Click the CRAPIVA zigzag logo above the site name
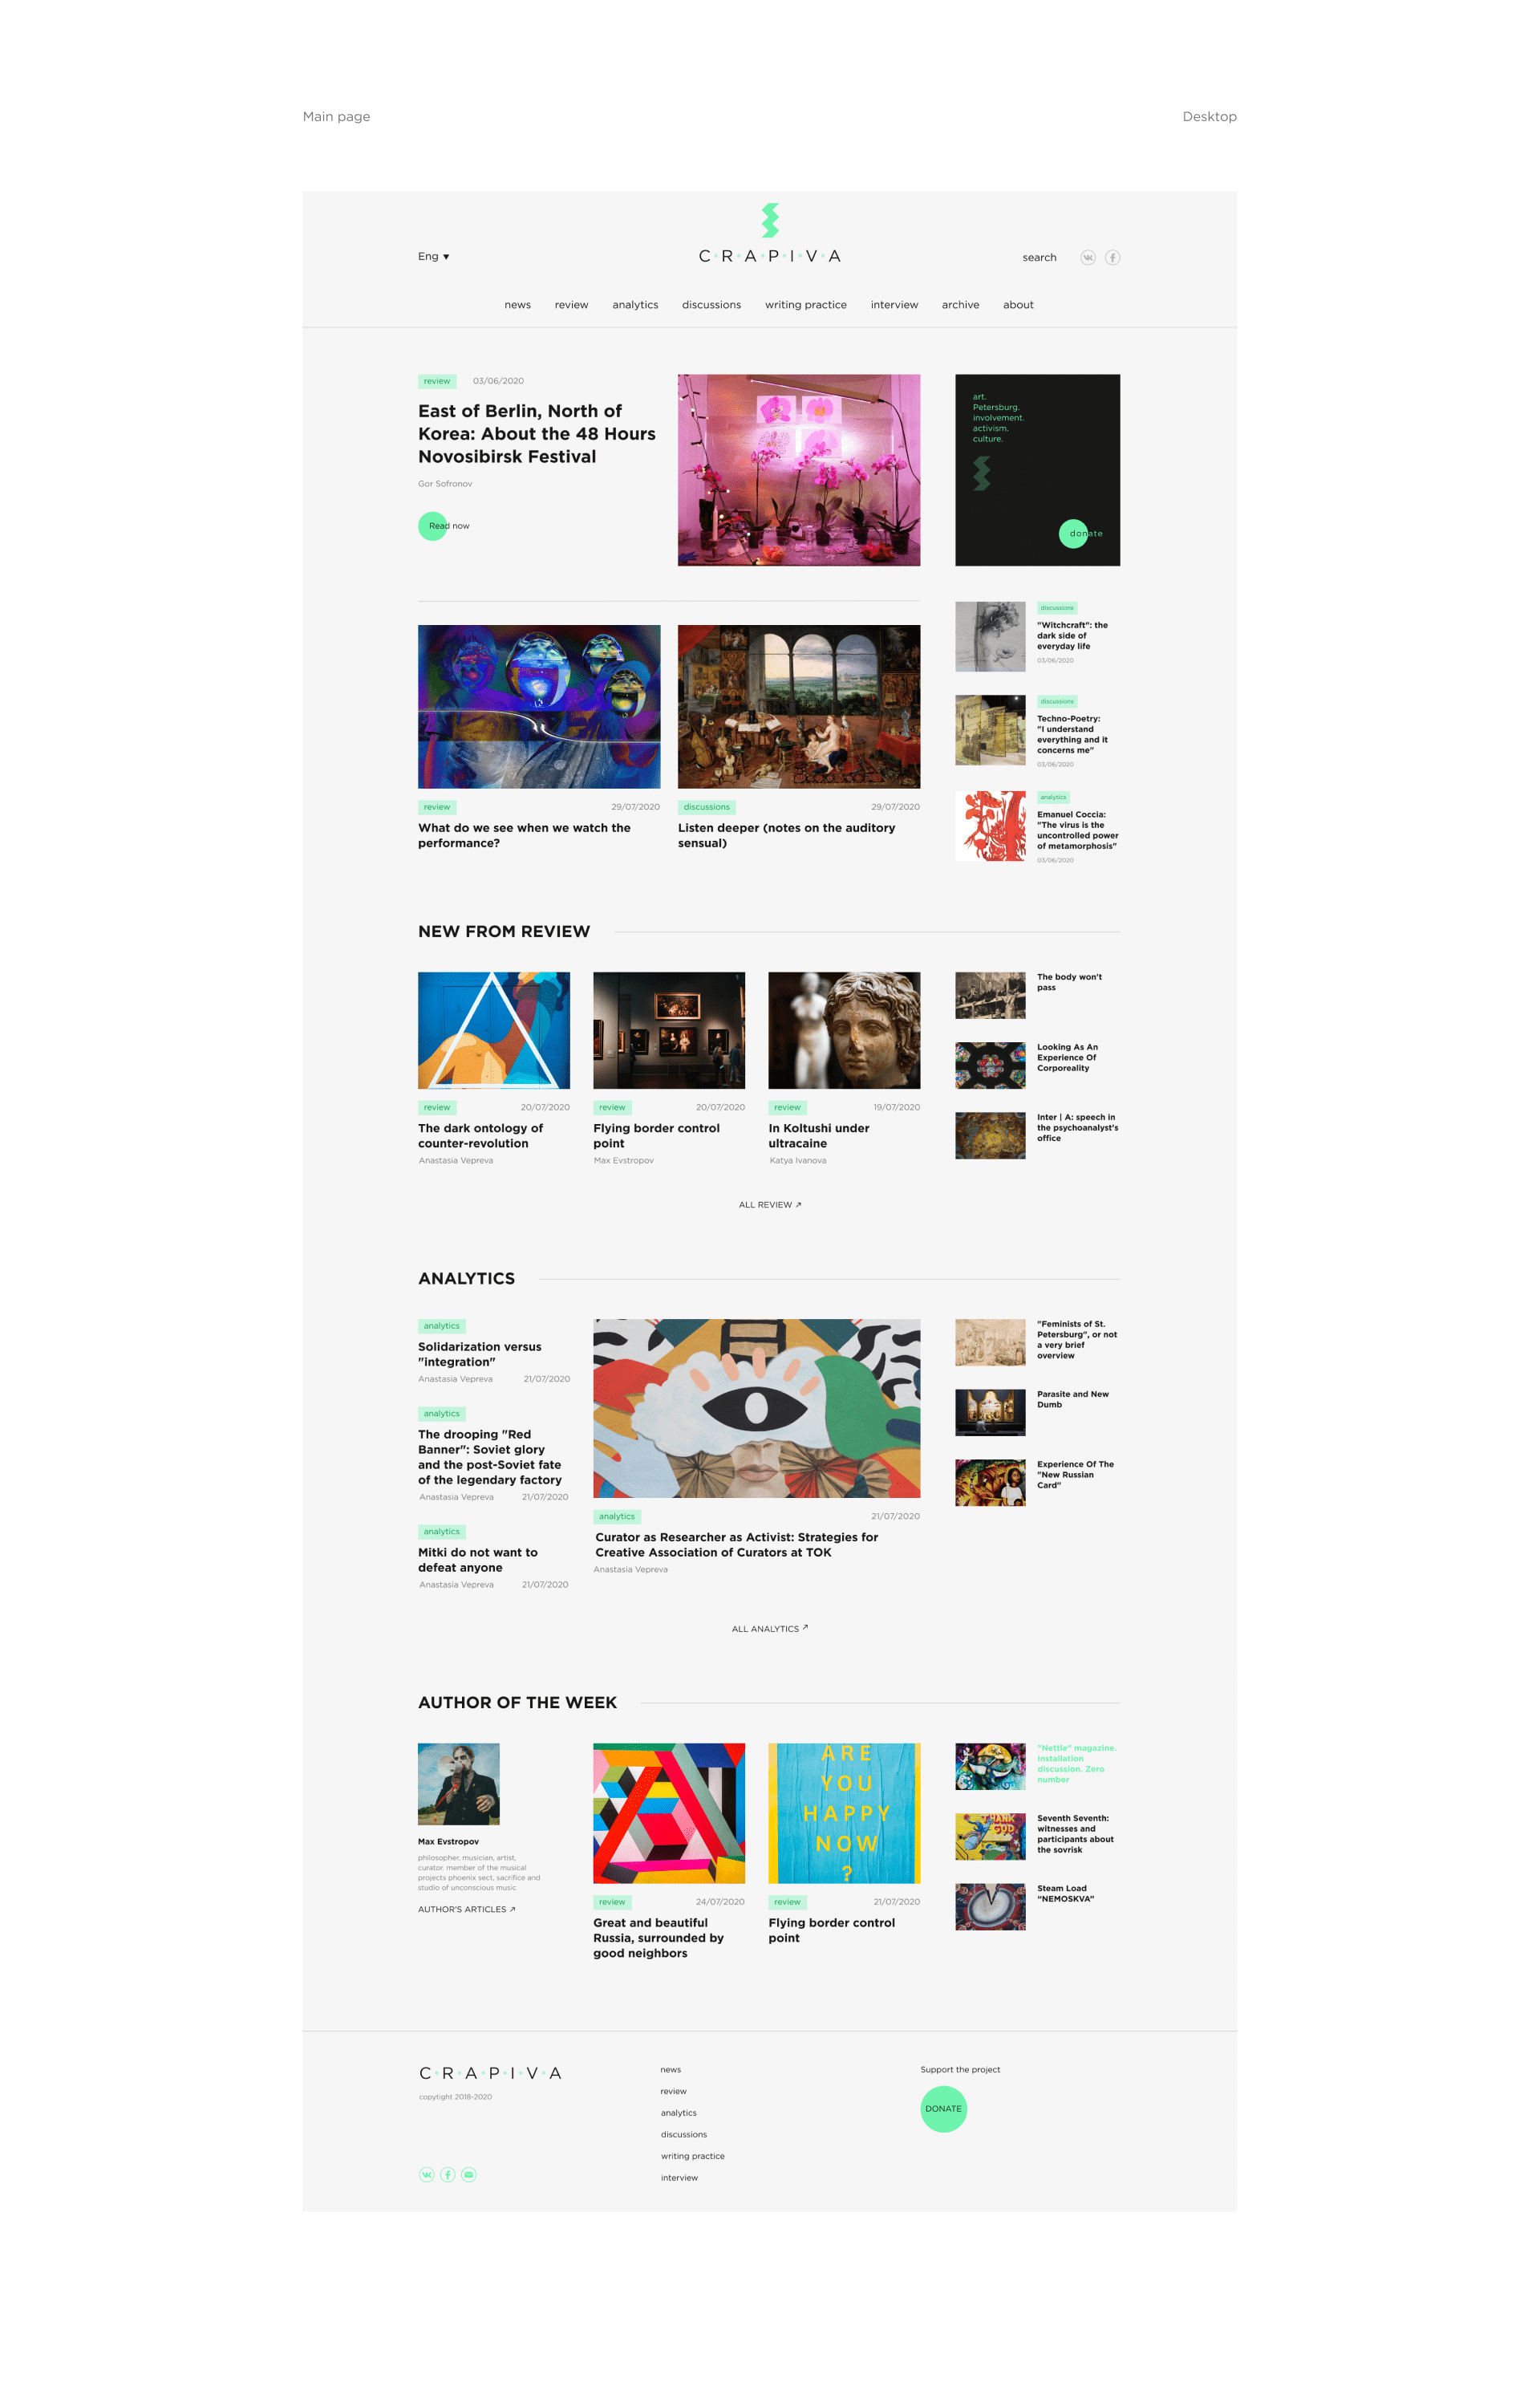The width and height of the screenshot is (1540, 2399). (770, 218)
